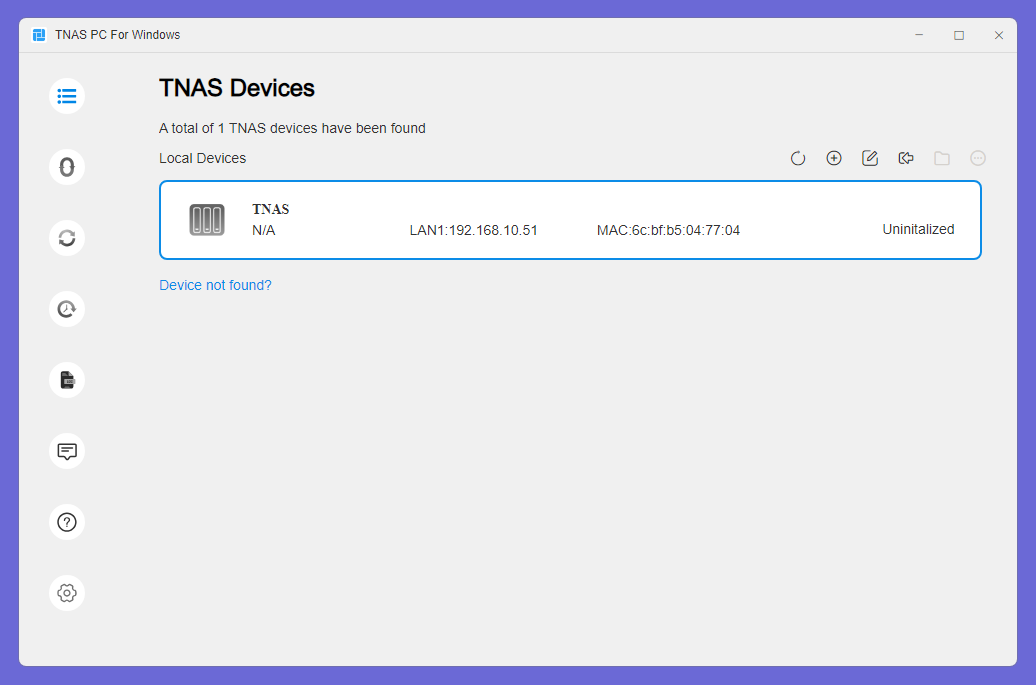
Task: Click the 'Uninitalized' status text
Action: coord(918,229)
